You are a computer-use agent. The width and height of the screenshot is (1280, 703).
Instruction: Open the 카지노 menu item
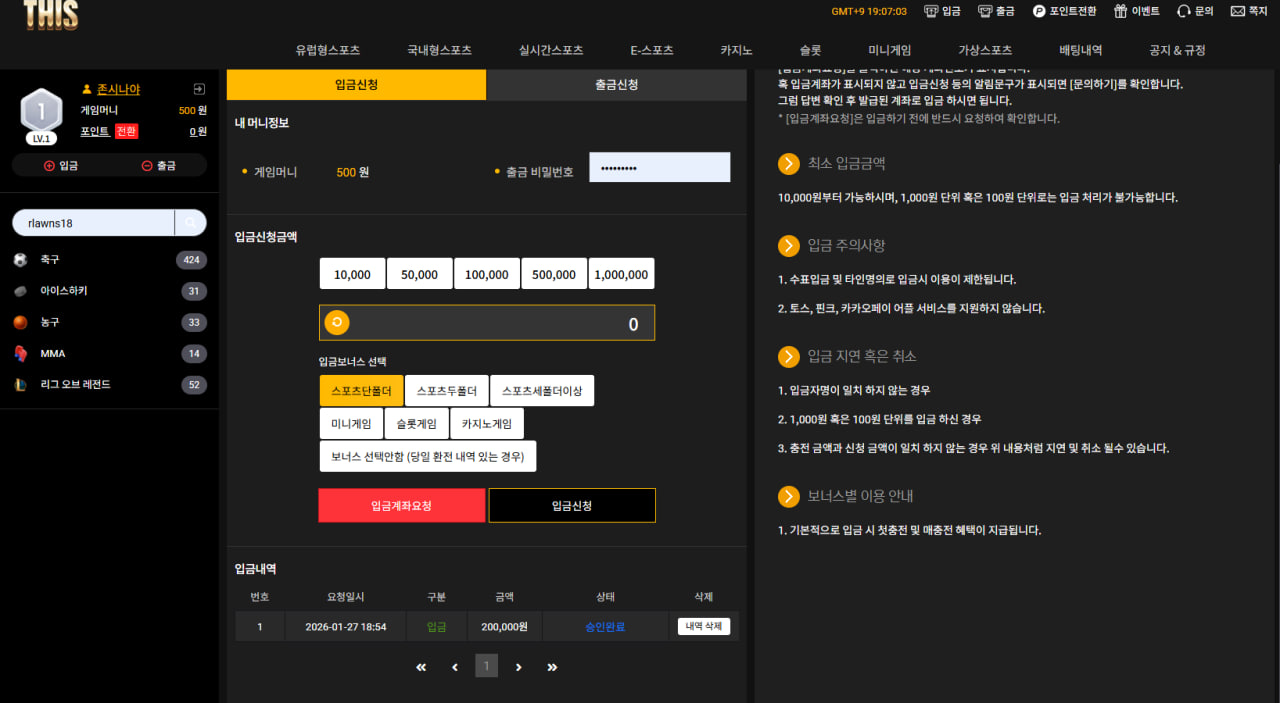[x=736, y=50]
